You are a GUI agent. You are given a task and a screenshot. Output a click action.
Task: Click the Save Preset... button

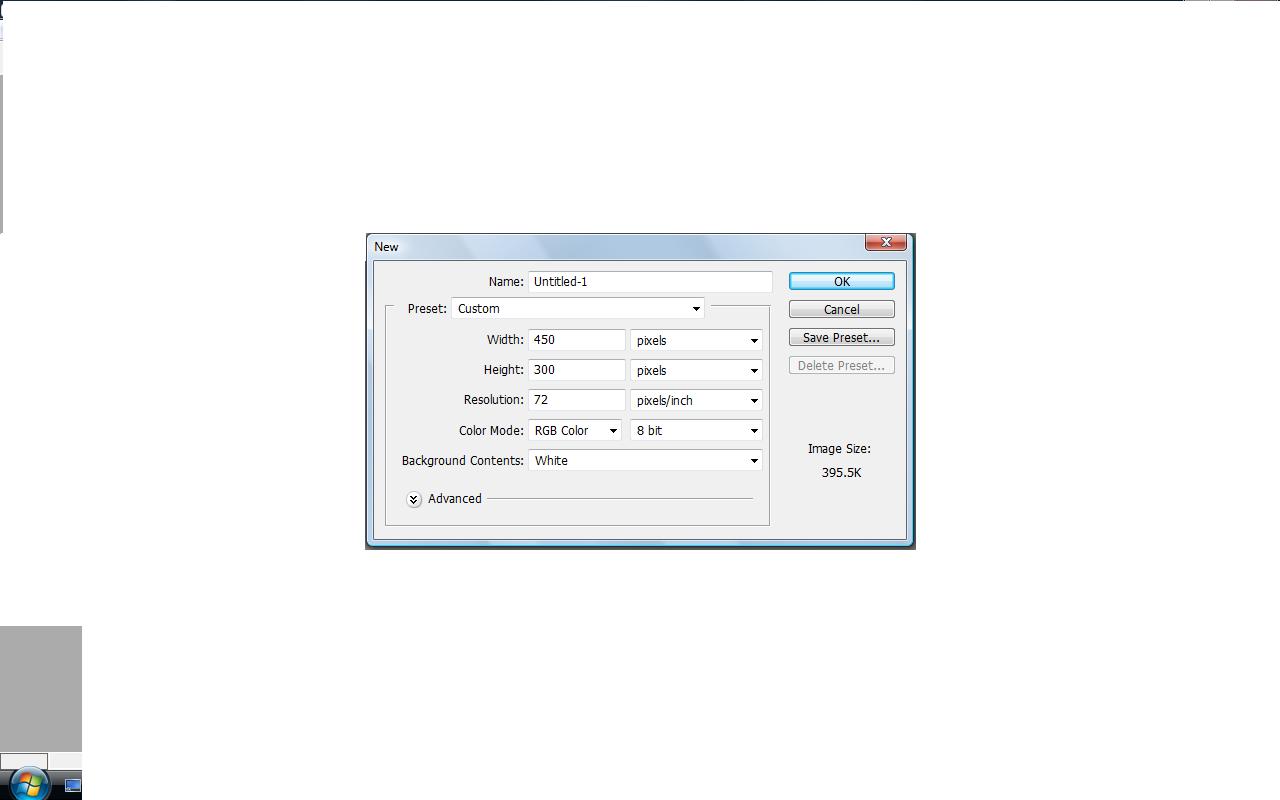[841, 338]
